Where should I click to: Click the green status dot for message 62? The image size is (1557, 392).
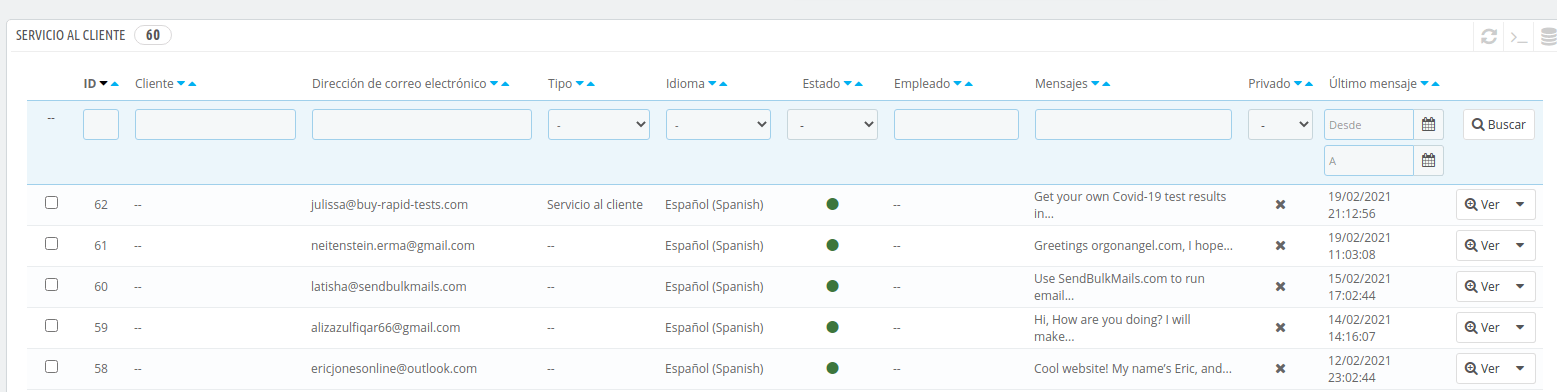[x=832, y=204]
